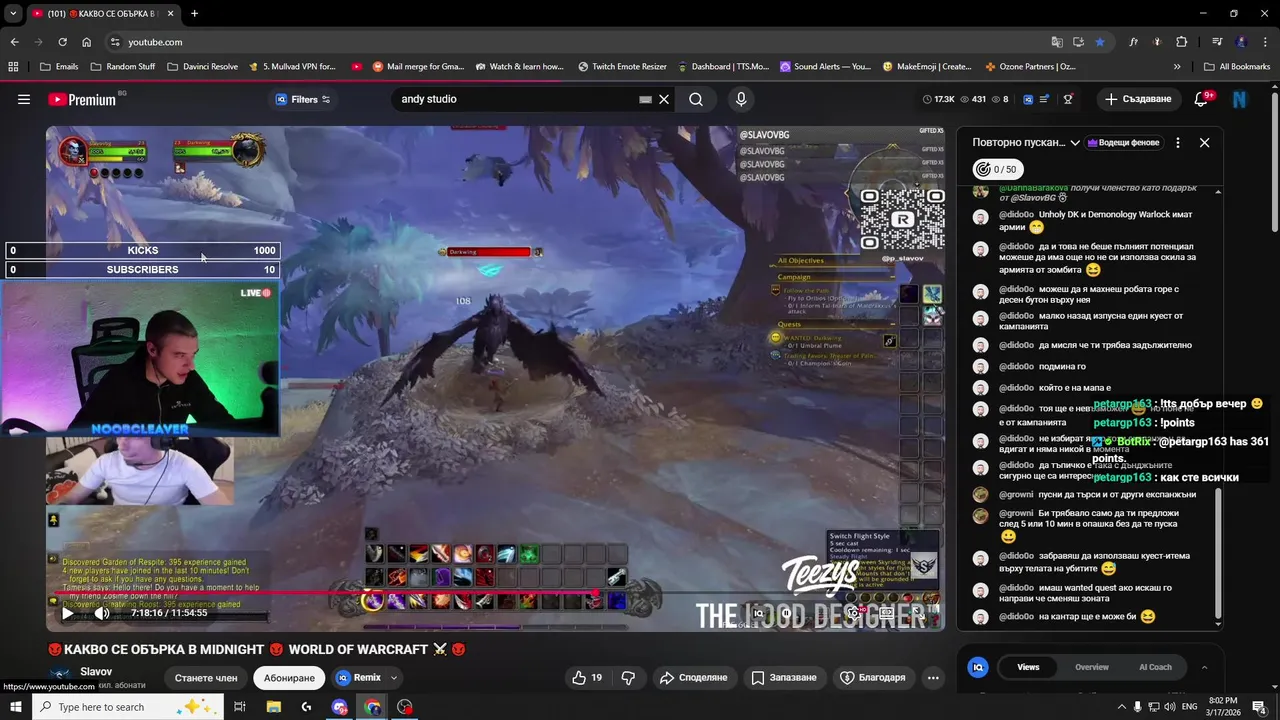Image resolution: width=1280 pixels, height=720 pixels.
Task: Open tab search dropdown arrow
Action: pos(13,14)
